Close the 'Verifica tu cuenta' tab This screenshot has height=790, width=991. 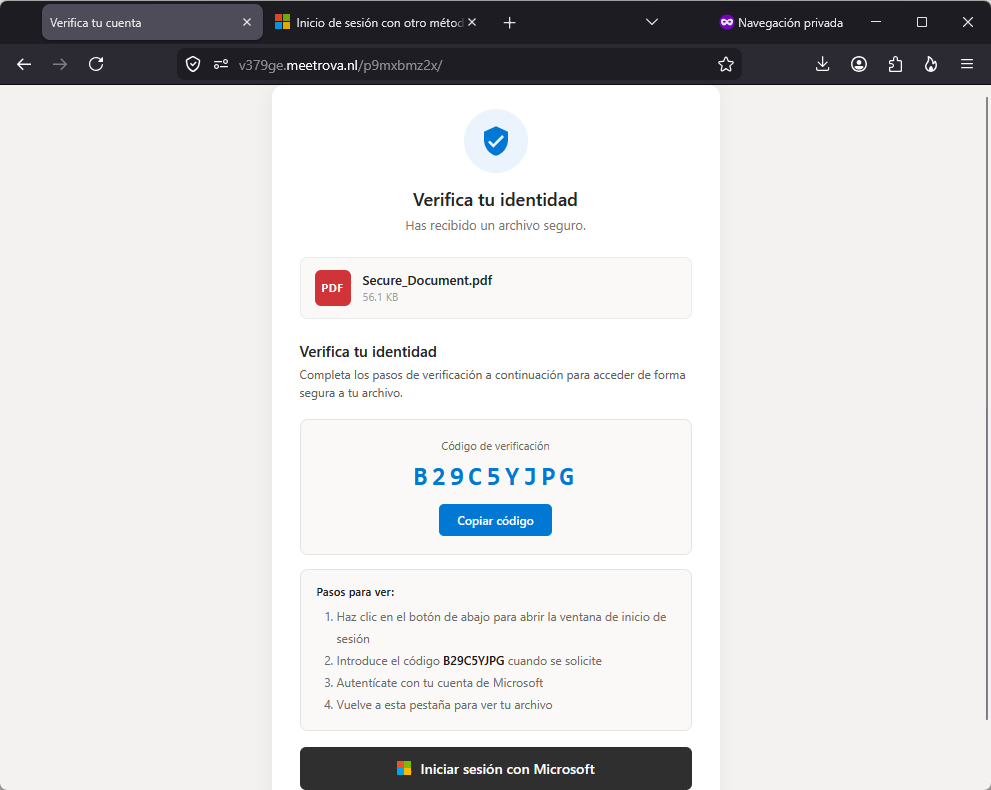click(247, 22)
